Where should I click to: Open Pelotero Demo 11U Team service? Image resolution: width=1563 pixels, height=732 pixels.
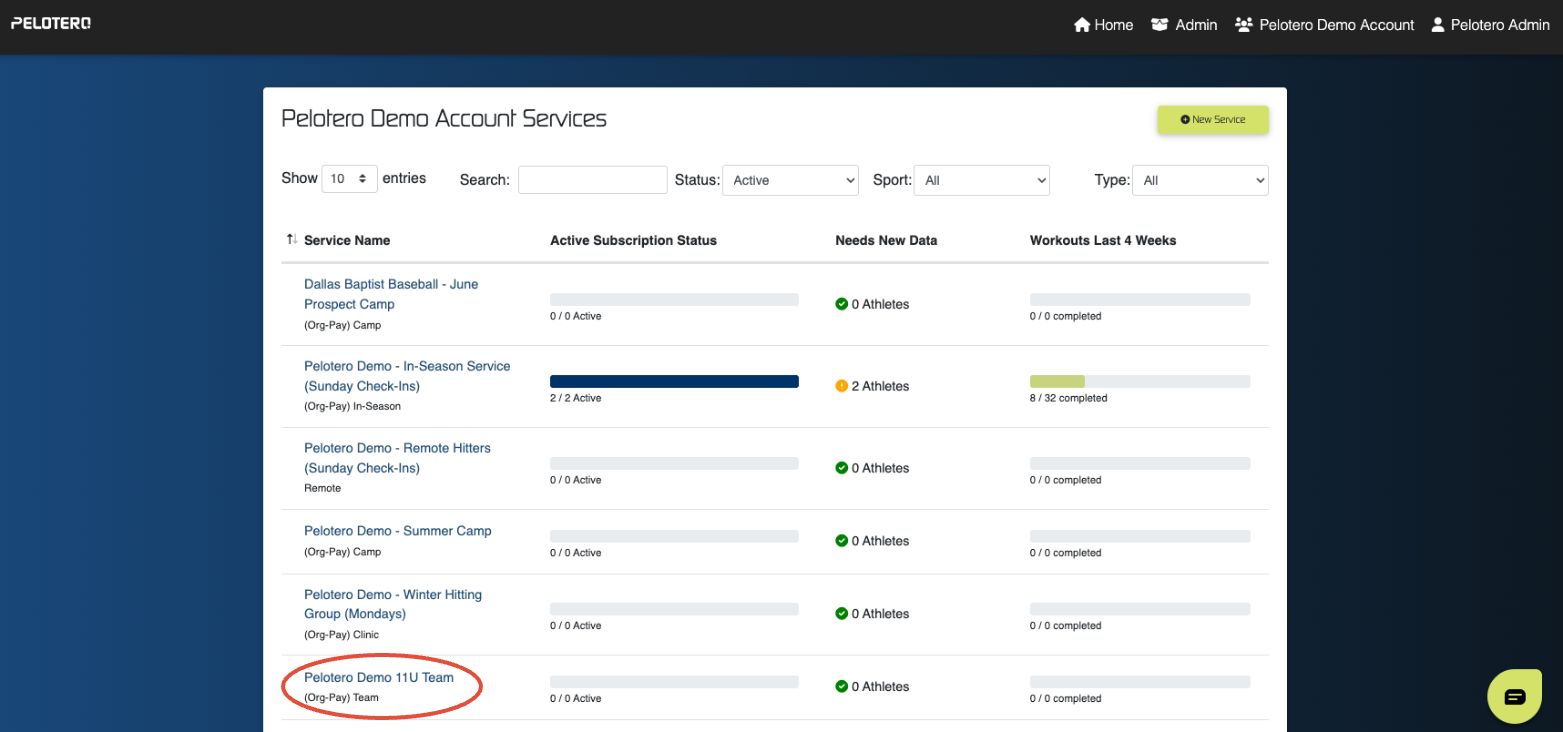[x=379, y=677]
